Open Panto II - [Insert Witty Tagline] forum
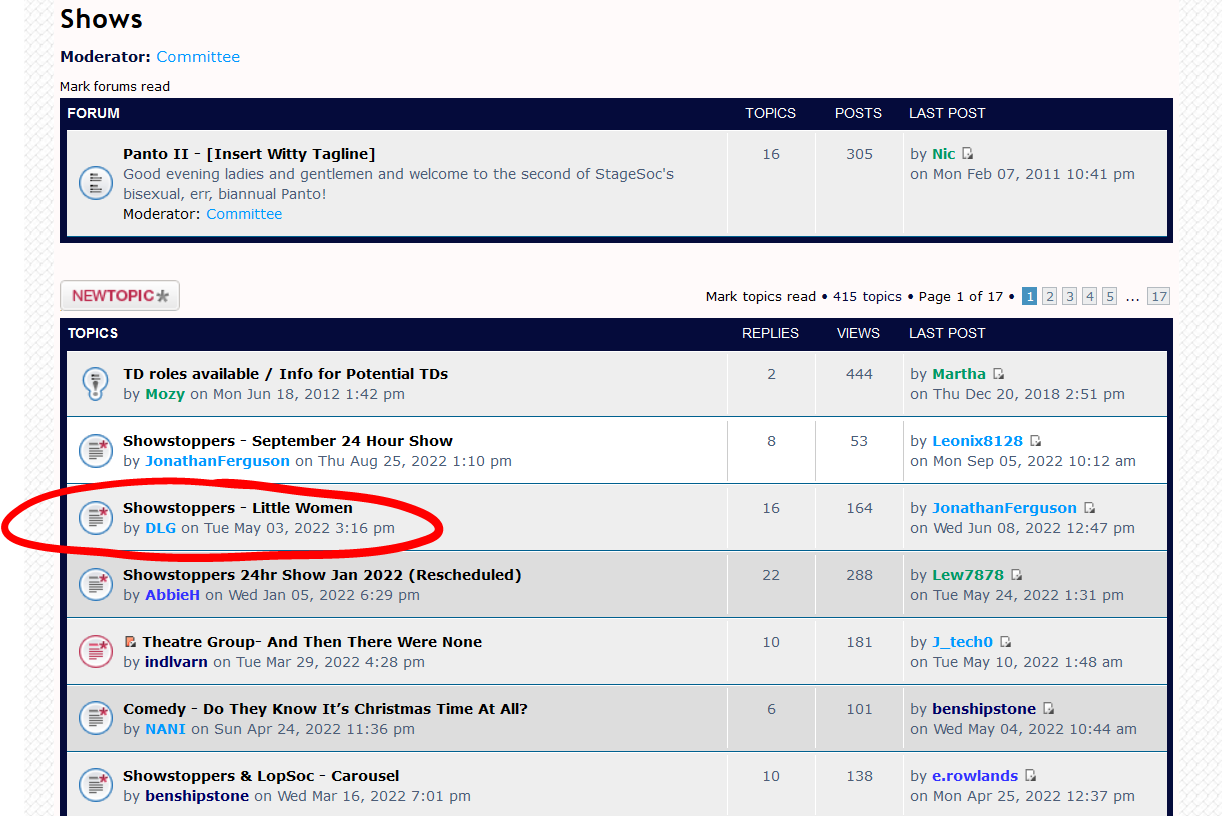The width and height of the screenshot is (1222, 816). coord(249,154)
